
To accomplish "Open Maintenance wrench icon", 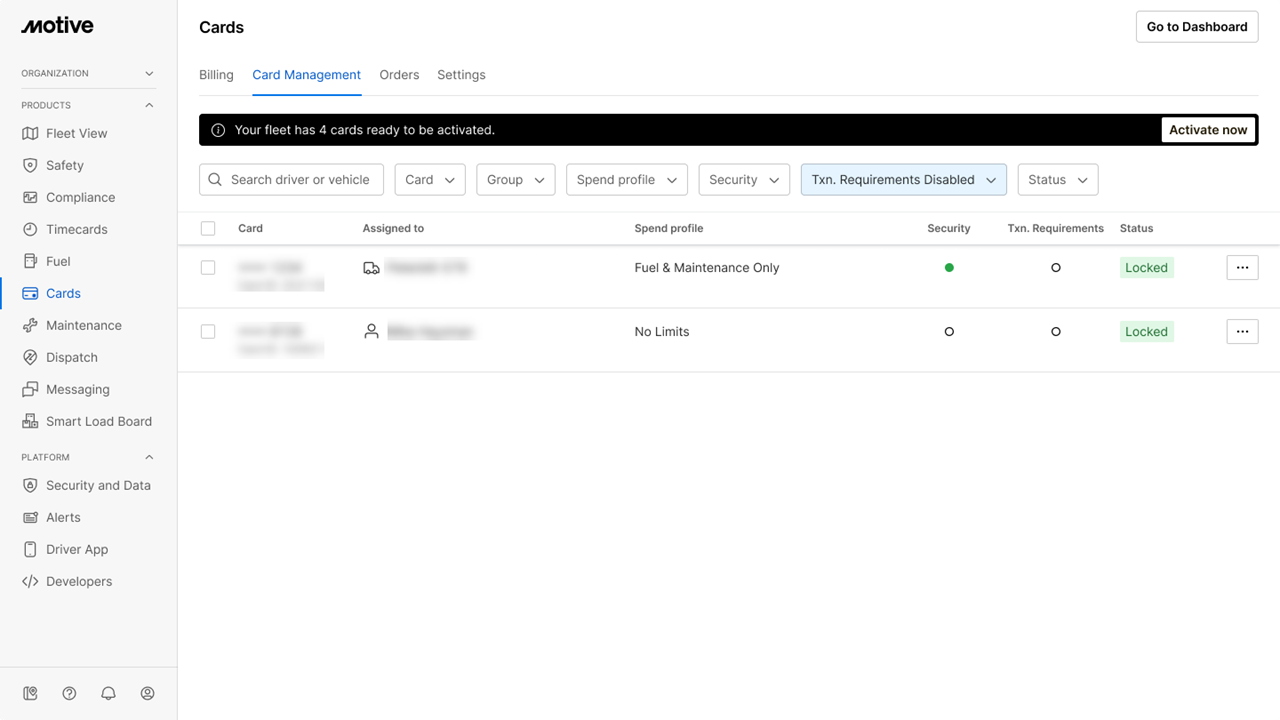I will point(30,325).
